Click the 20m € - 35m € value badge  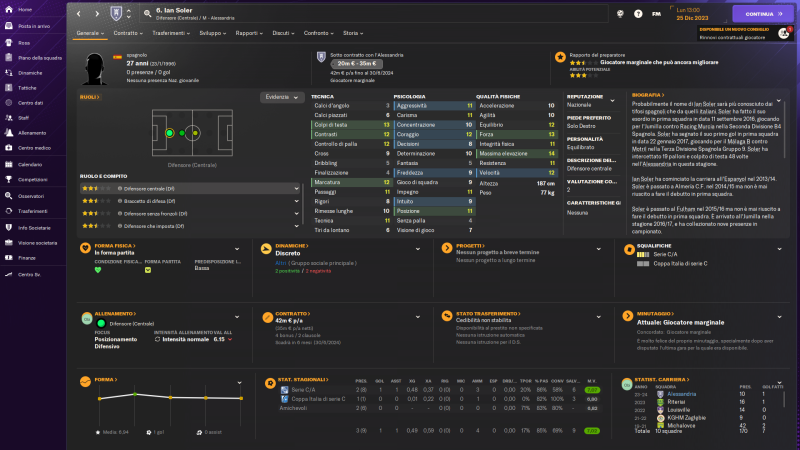tap(357, 64)
